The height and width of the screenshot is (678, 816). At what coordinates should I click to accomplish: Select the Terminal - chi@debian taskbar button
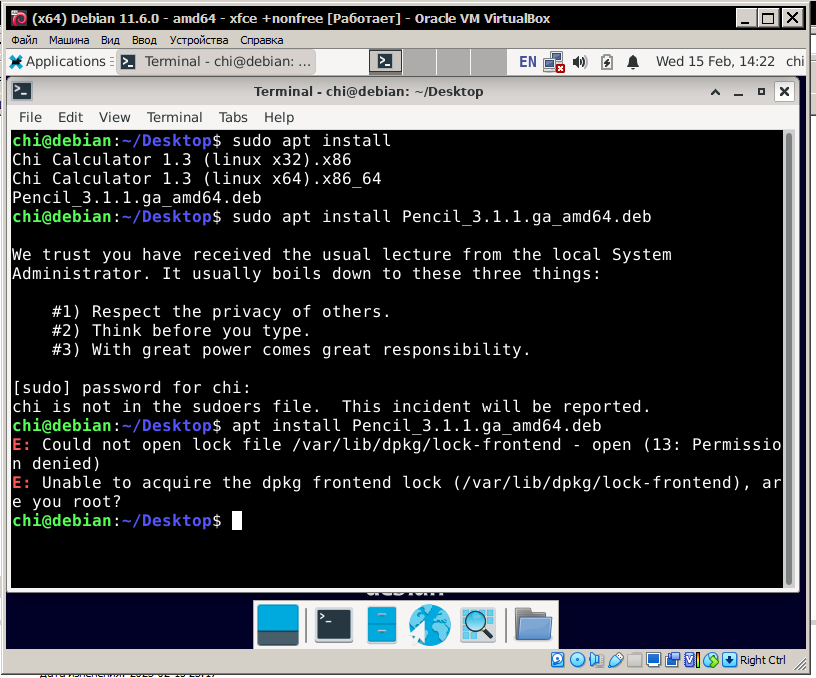tap(216, 62)
